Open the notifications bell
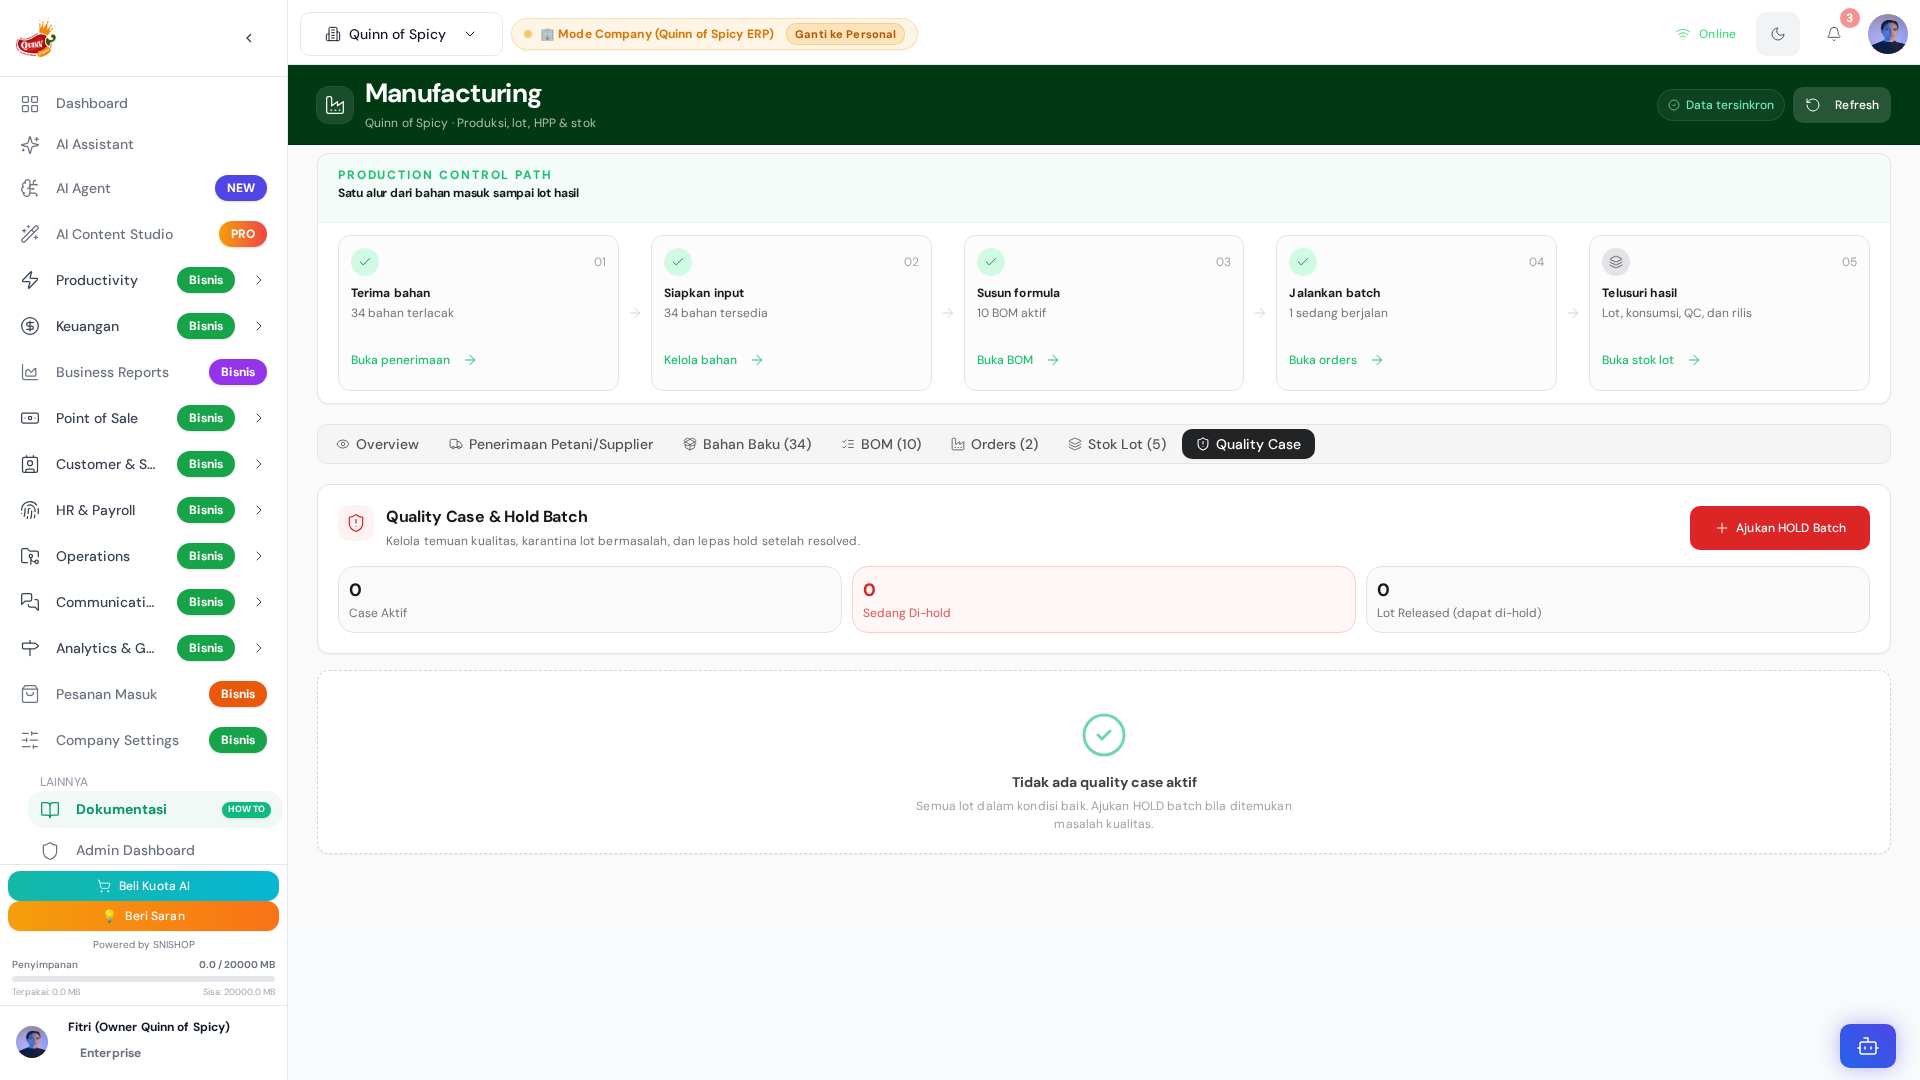The width and height of the screenshot is (1920, 1080). click(x=1834, y=34)
